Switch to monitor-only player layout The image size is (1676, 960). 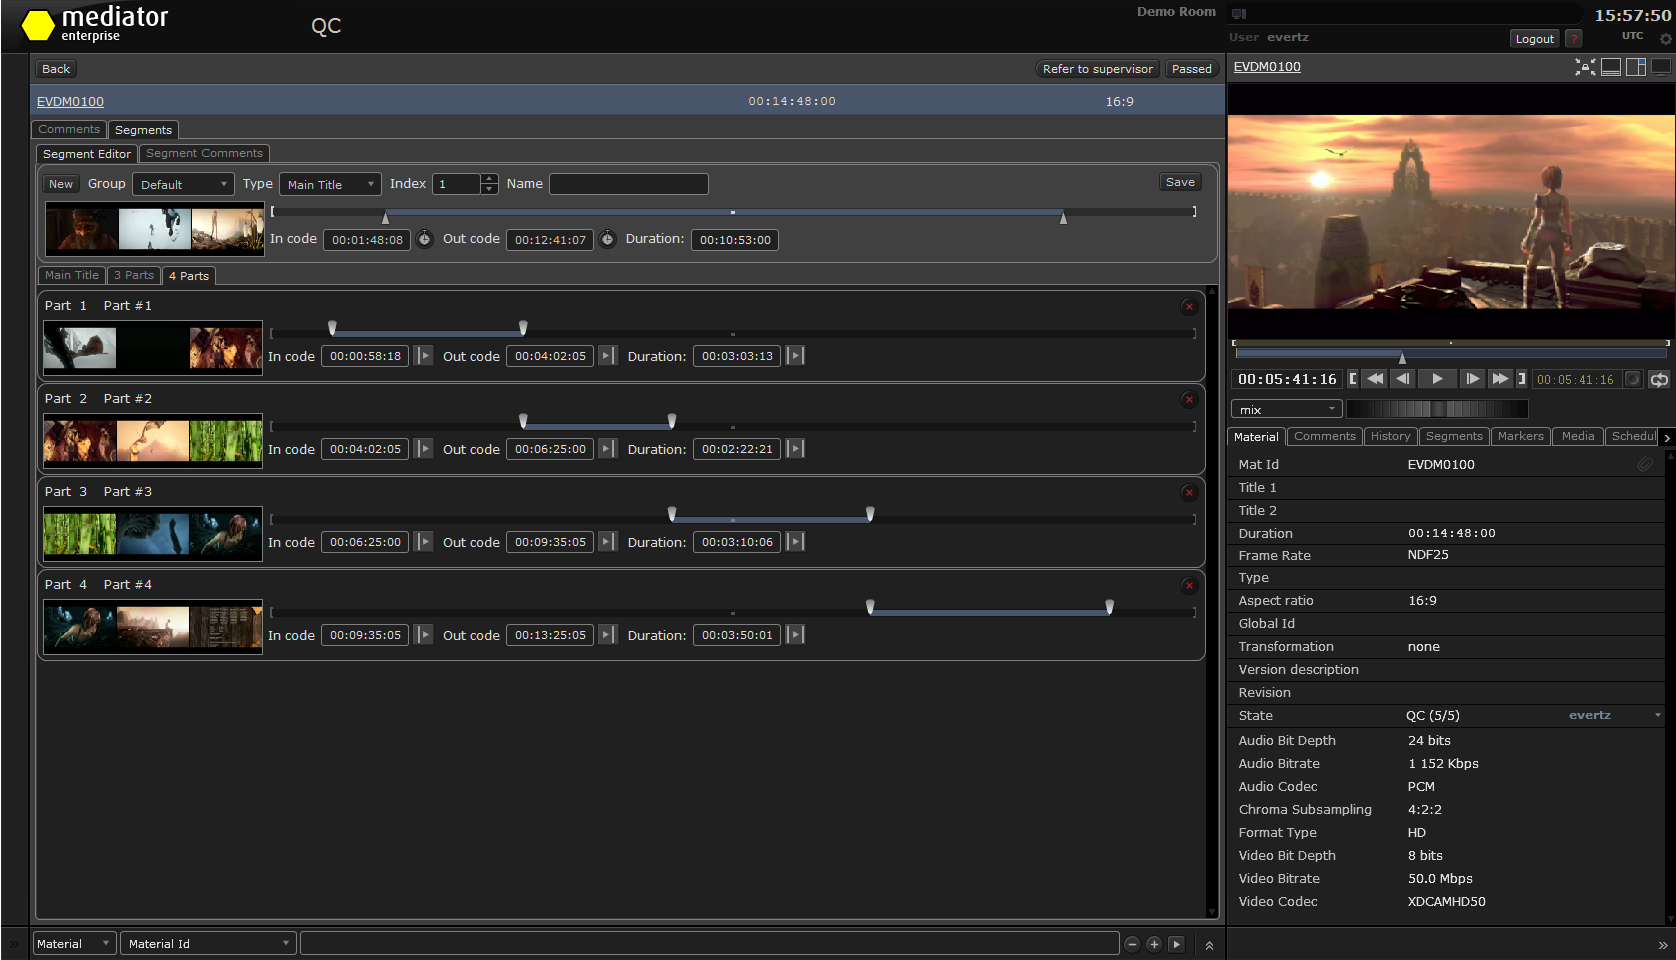(1661, 67)
